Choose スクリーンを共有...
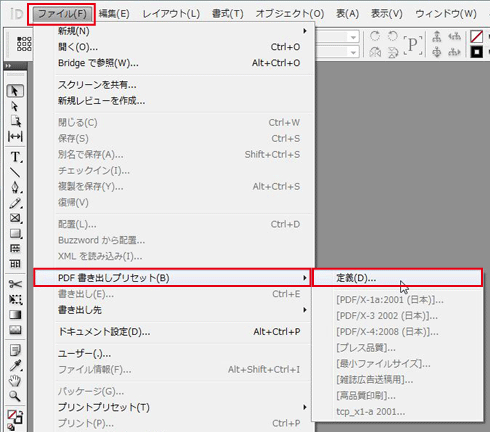 (x=173, y=85)
